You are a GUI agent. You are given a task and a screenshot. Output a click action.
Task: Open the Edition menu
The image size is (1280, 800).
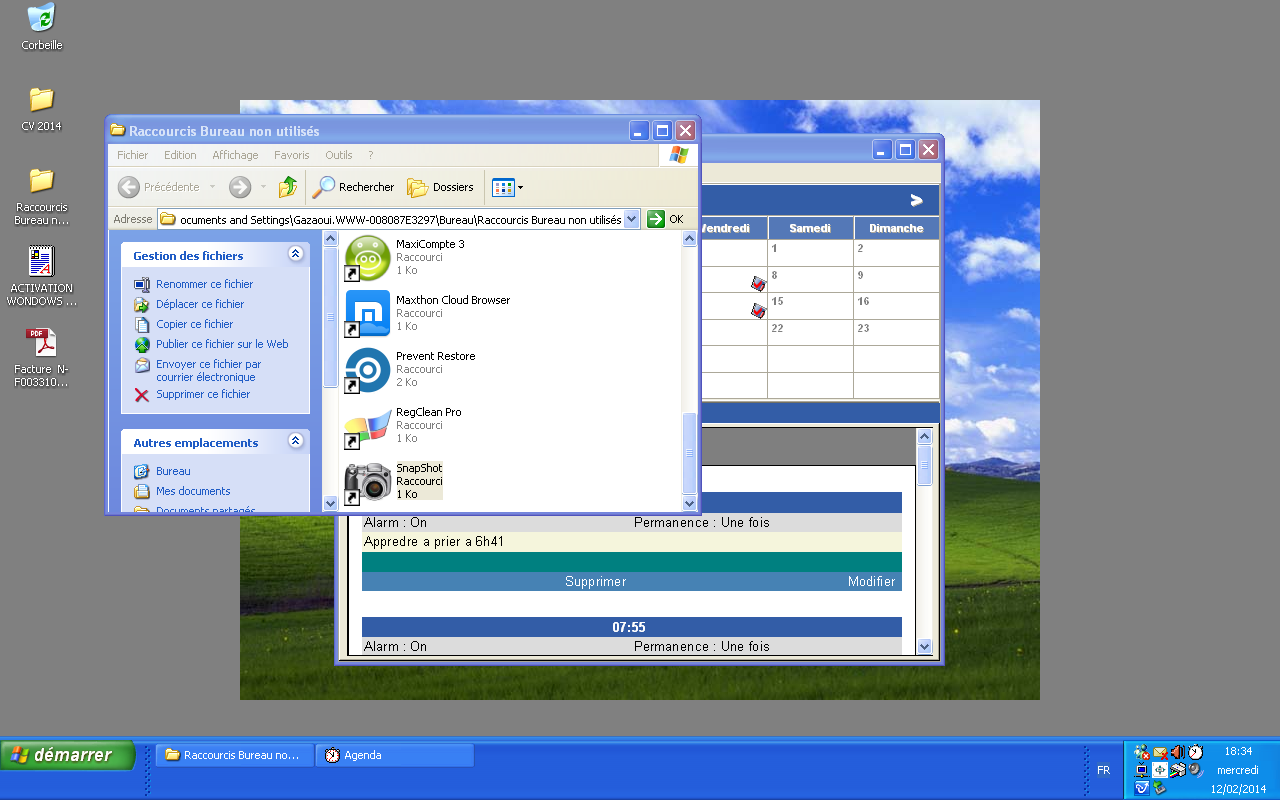pyautogui.click(x=180, y=155)
